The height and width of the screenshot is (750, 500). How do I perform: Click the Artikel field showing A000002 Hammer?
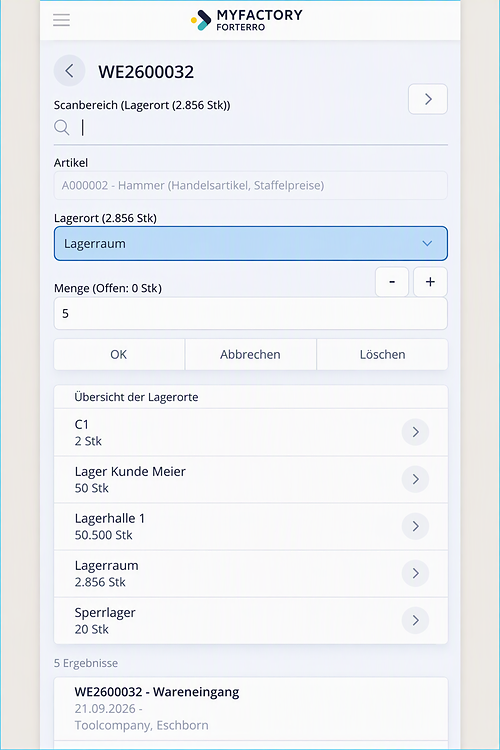(251, 186)
